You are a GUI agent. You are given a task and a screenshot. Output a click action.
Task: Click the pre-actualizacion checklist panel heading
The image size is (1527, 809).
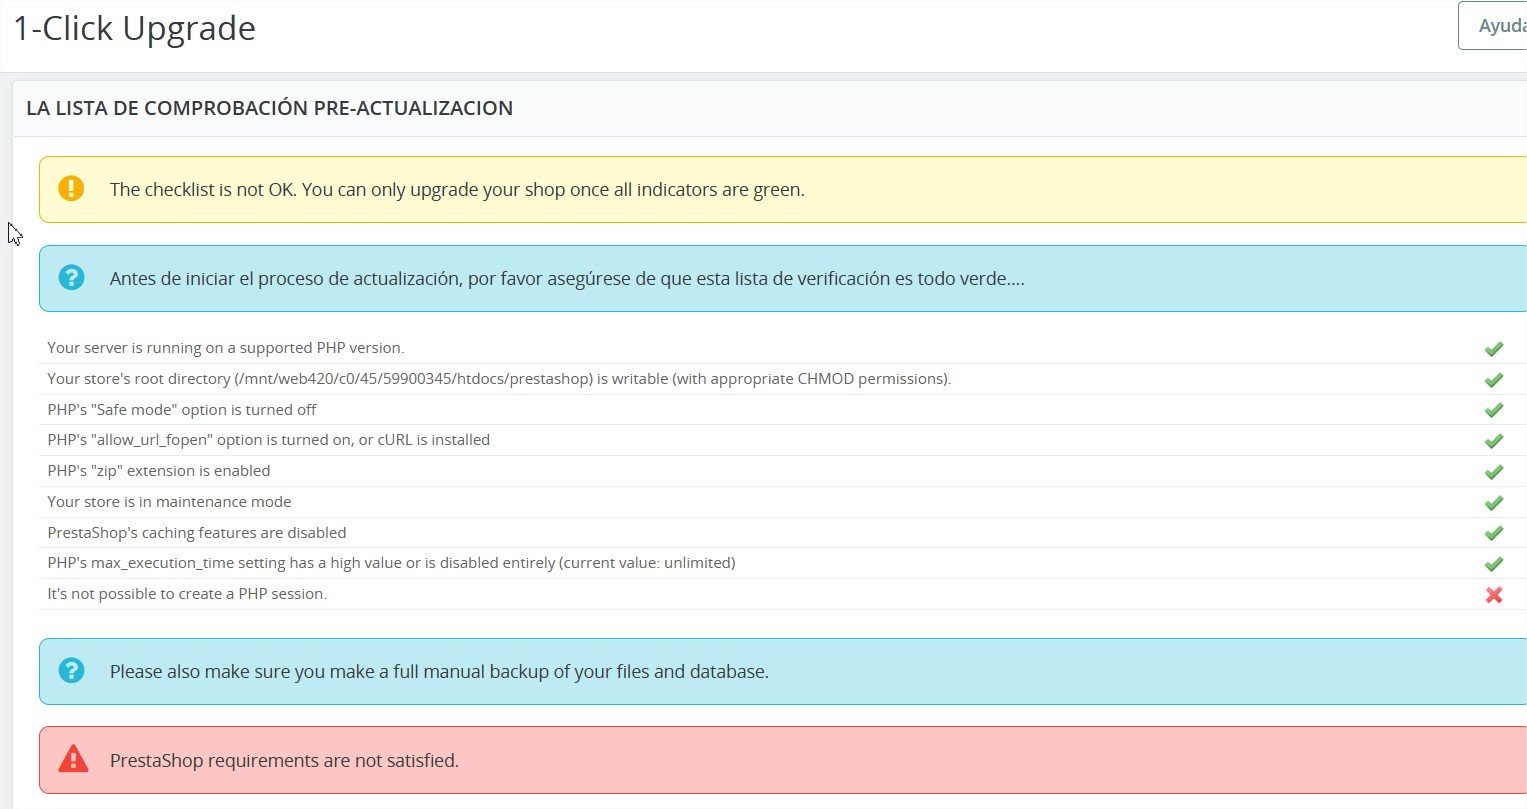click(270, 108)
